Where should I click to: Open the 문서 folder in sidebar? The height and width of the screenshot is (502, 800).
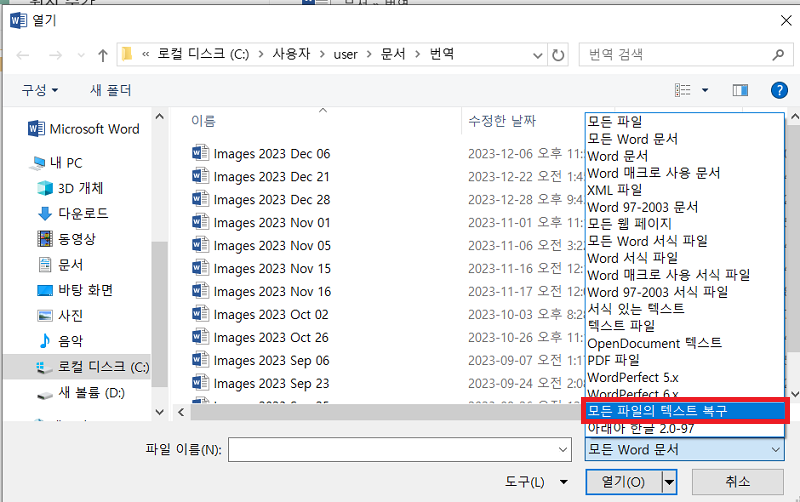tap(60, 264)
